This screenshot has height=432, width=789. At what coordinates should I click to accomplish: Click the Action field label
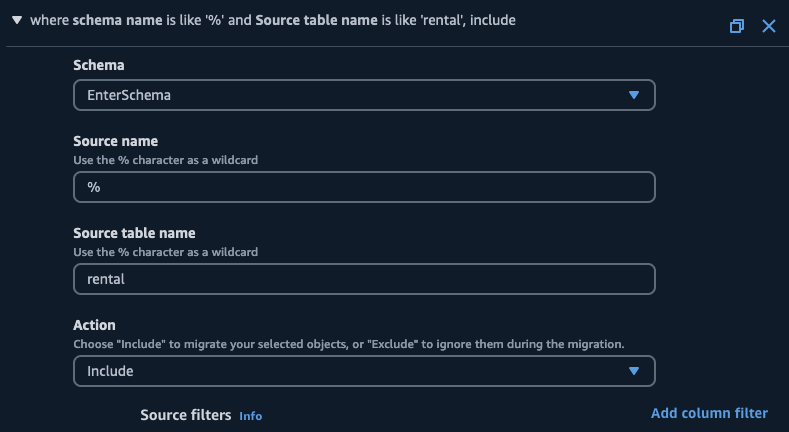[95, 325]
